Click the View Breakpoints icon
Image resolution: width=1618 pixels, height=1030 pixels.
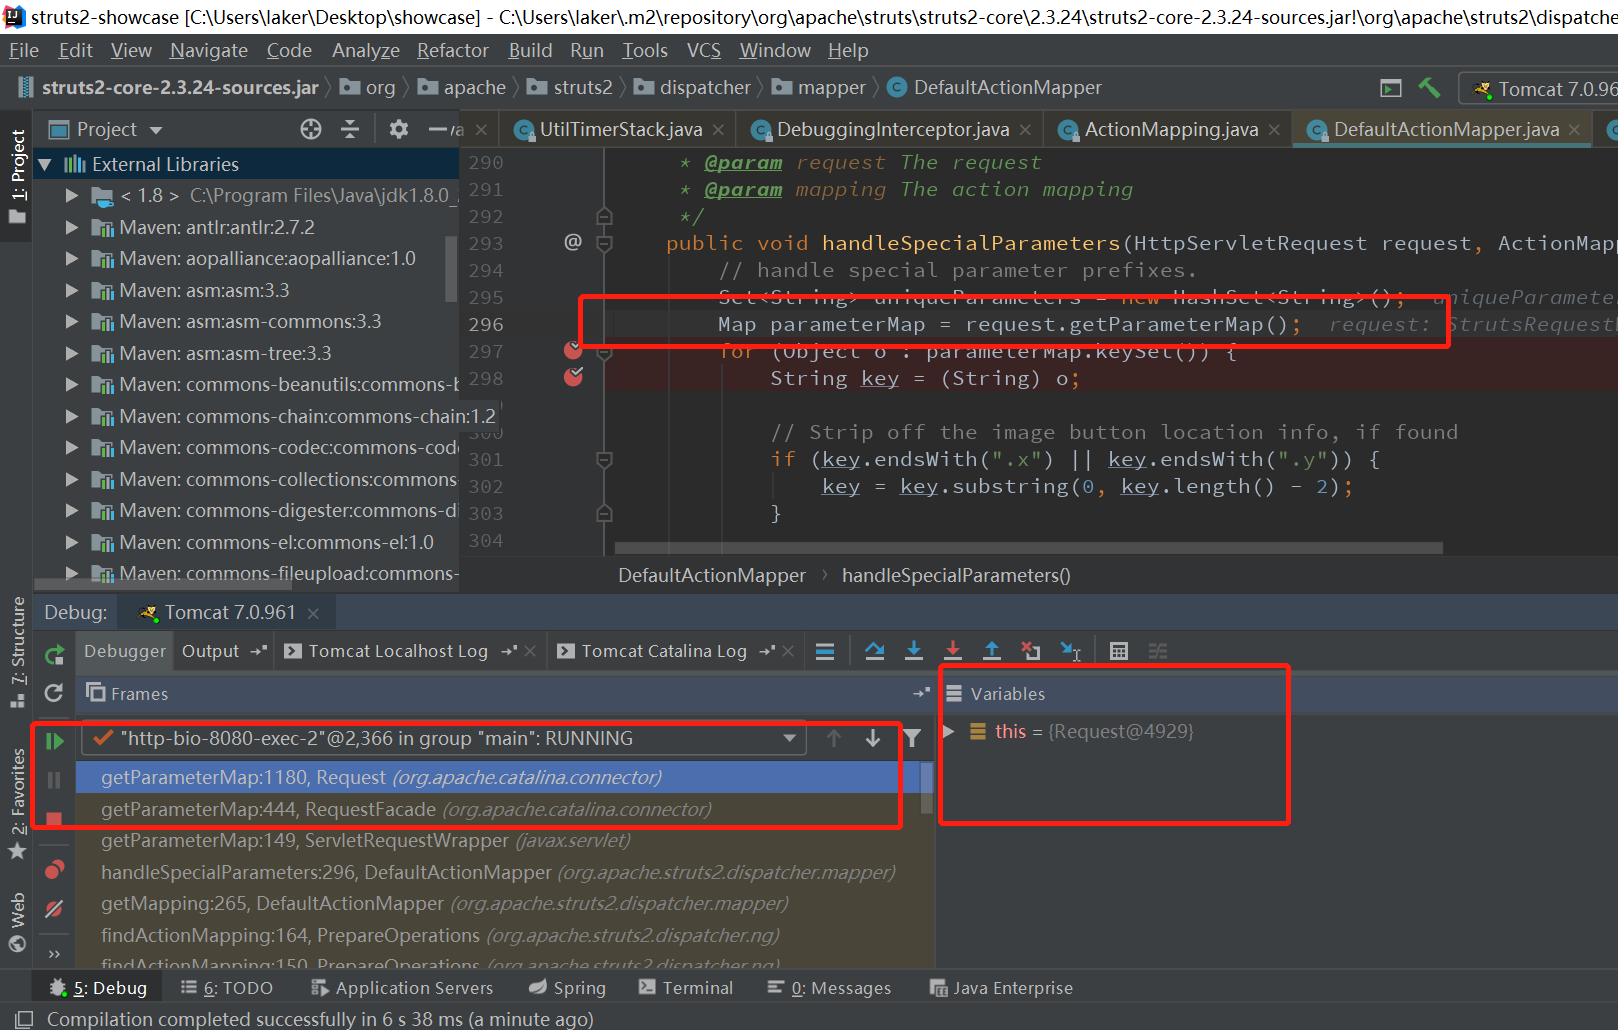click(55, 869)
